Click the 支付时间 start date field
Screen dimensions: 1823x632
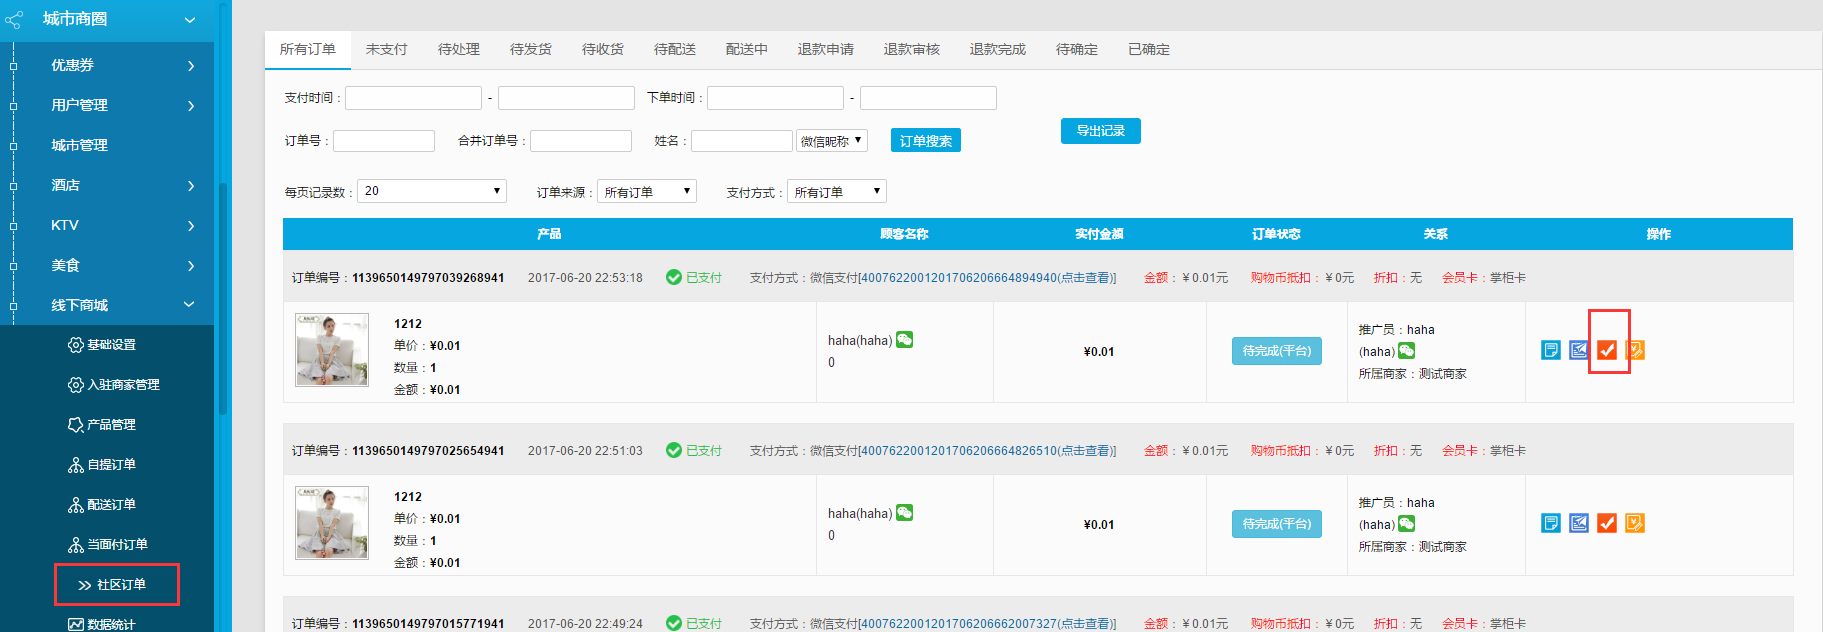click(414, 98)
